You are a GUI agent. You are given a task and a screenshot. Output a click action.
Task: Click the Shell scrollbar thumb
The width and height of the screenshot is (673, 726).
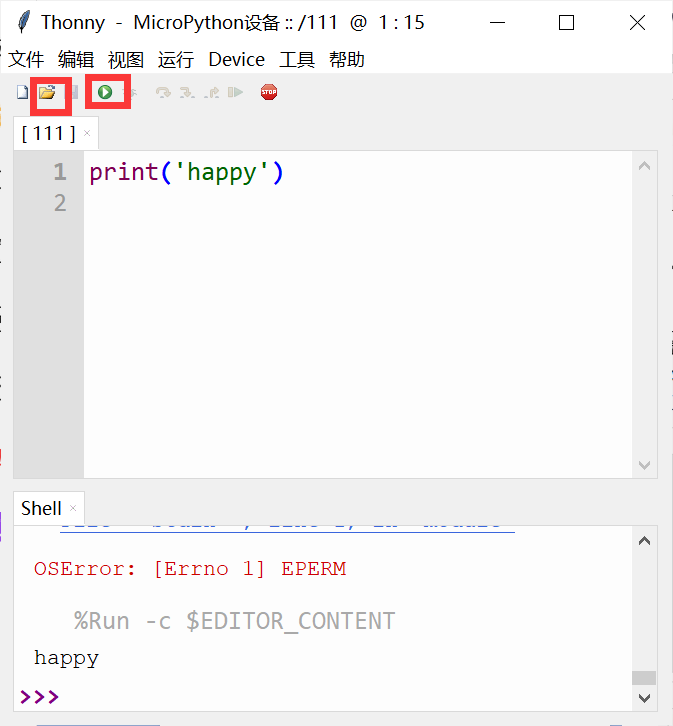(644, 677)
